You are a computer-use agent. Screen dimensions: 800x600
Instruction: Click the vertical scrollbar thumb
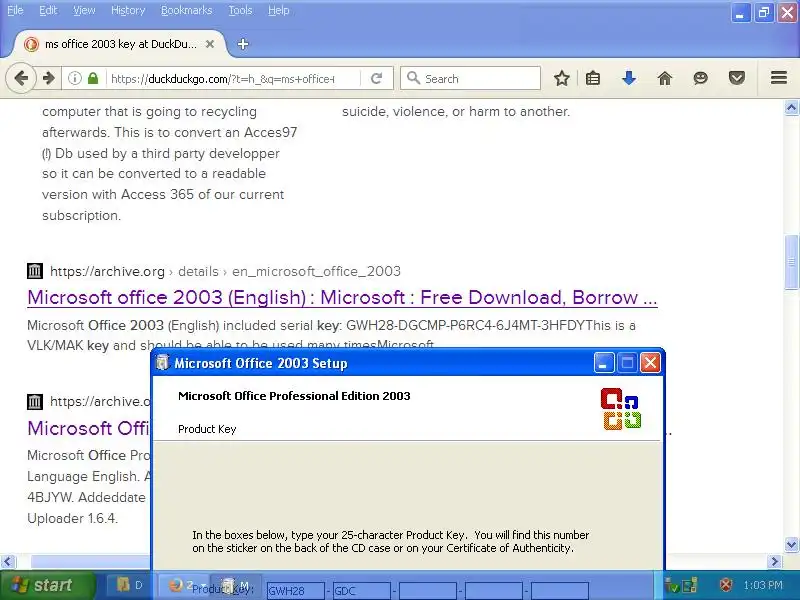791,262
